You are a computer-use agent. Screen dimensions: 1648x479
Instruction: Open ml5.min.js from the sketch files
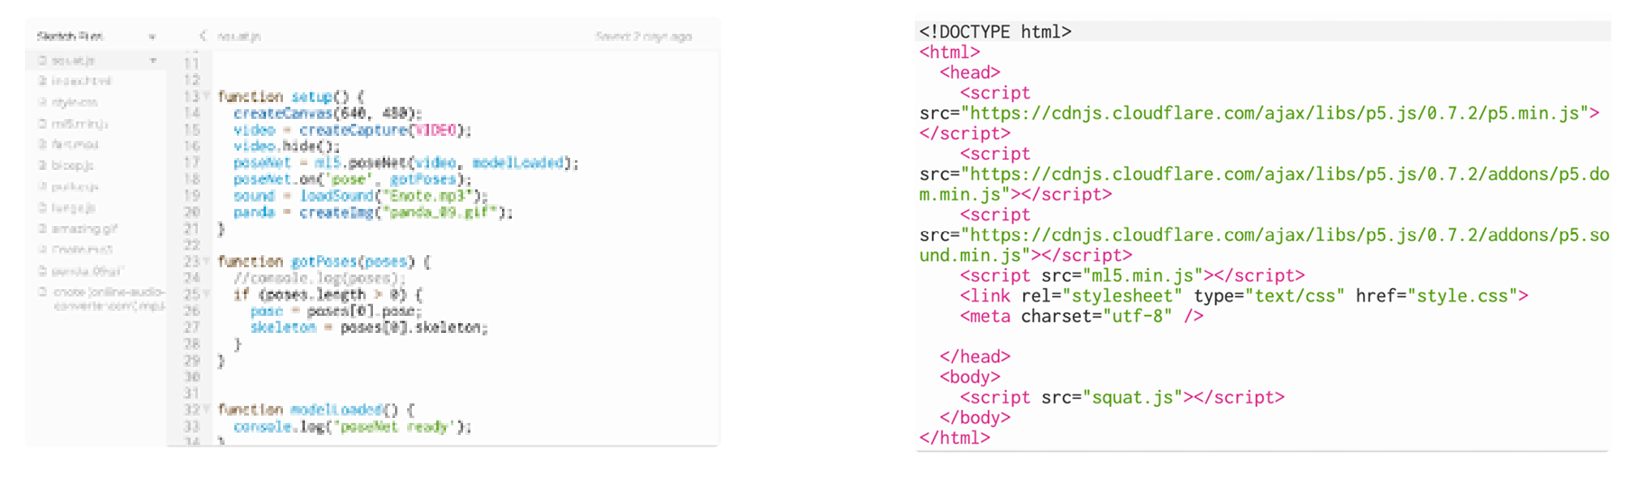pyautogui.click(x=80, y=124)
